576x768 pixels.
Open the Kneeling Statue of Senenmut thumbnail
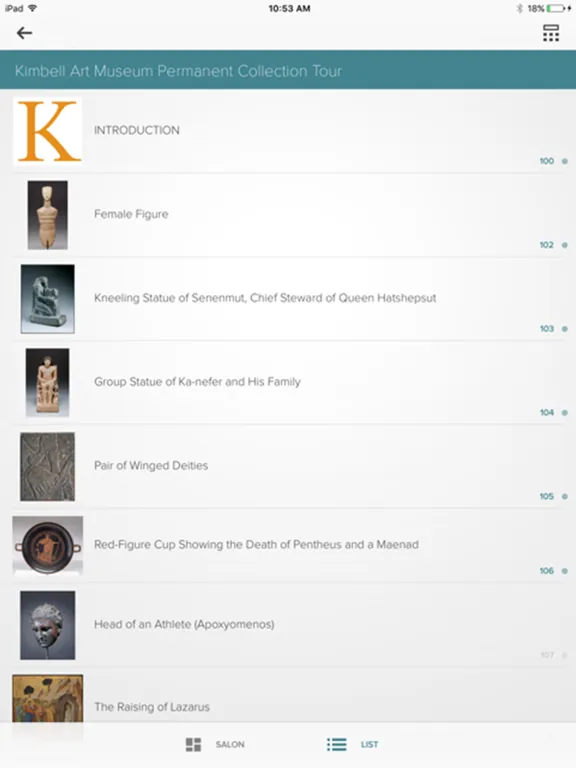click(x=48, y=299)
